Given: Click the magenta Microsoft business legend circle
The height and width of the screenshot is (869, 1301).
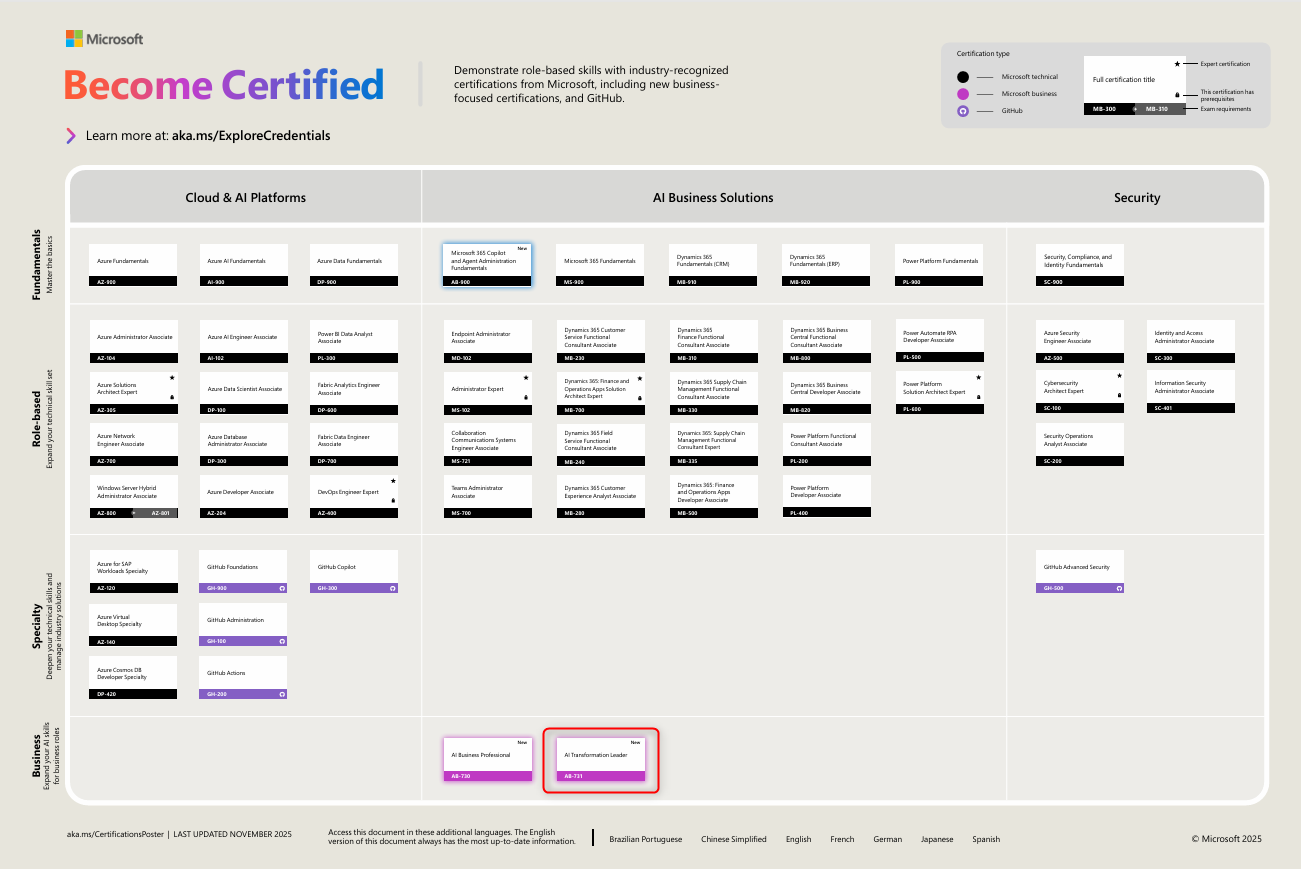Looking at the screenshot, I should [963, 94].
